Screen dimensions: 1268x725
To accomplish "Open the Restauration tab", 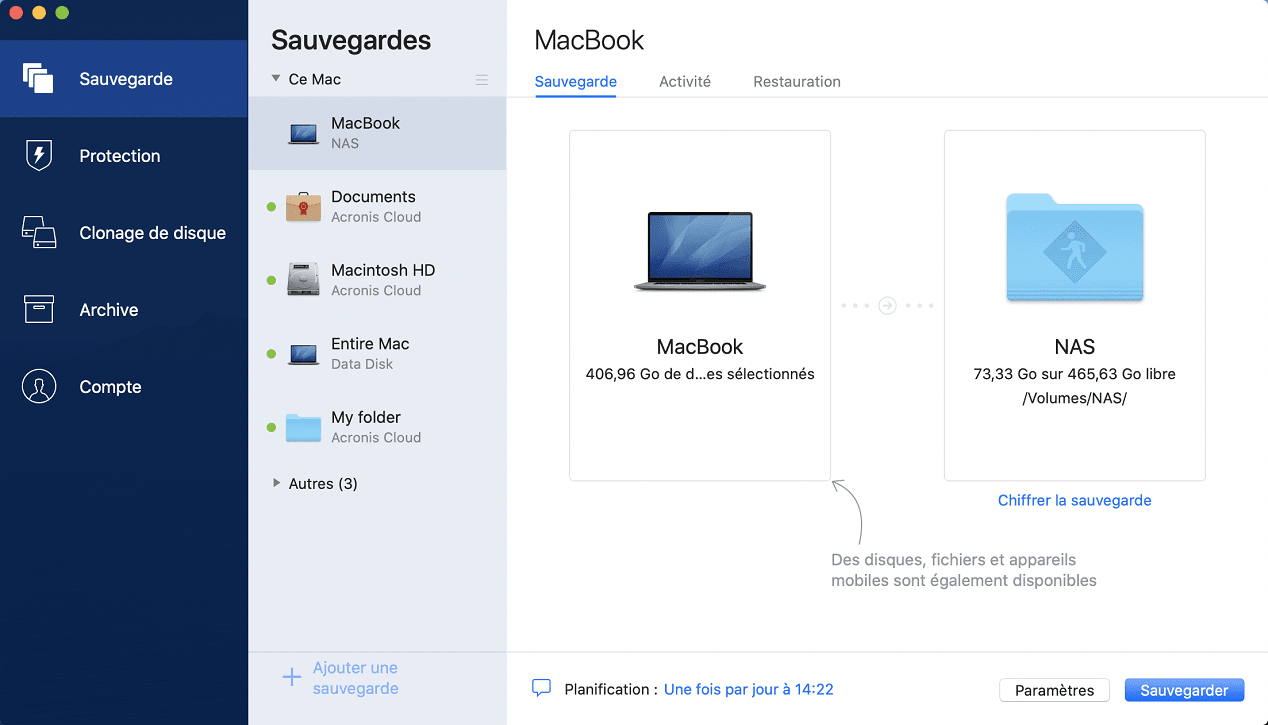I will 797,82.
